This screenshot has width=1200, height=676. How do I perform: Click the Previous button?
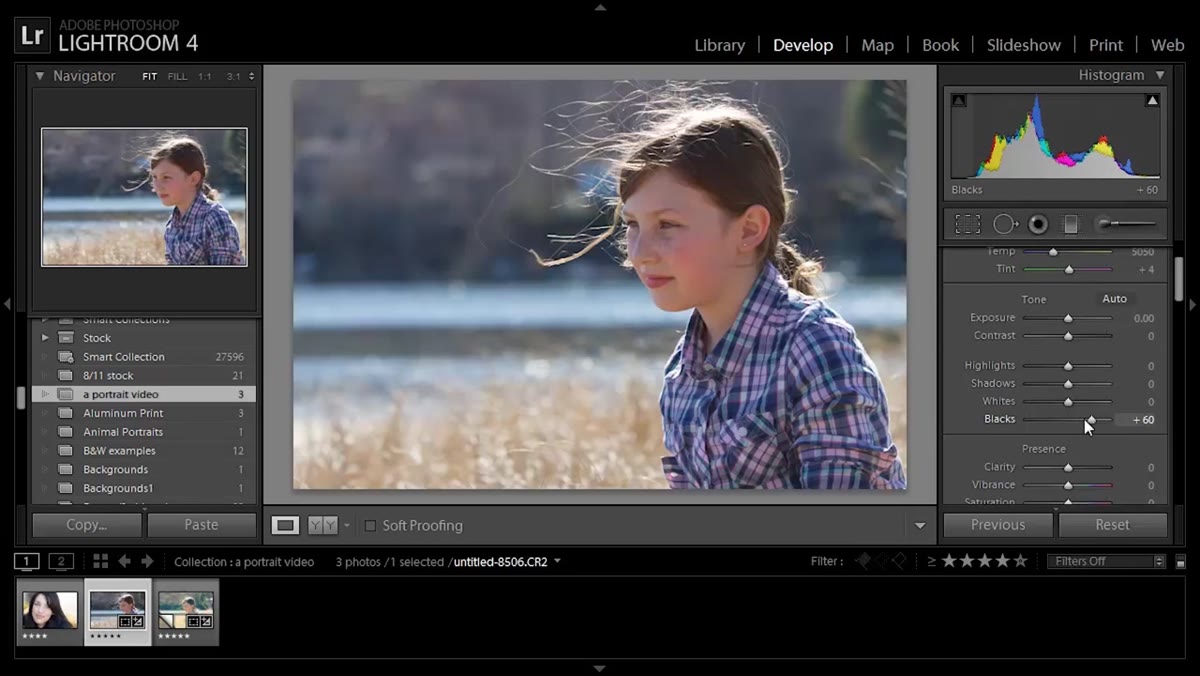click(998, 525)
